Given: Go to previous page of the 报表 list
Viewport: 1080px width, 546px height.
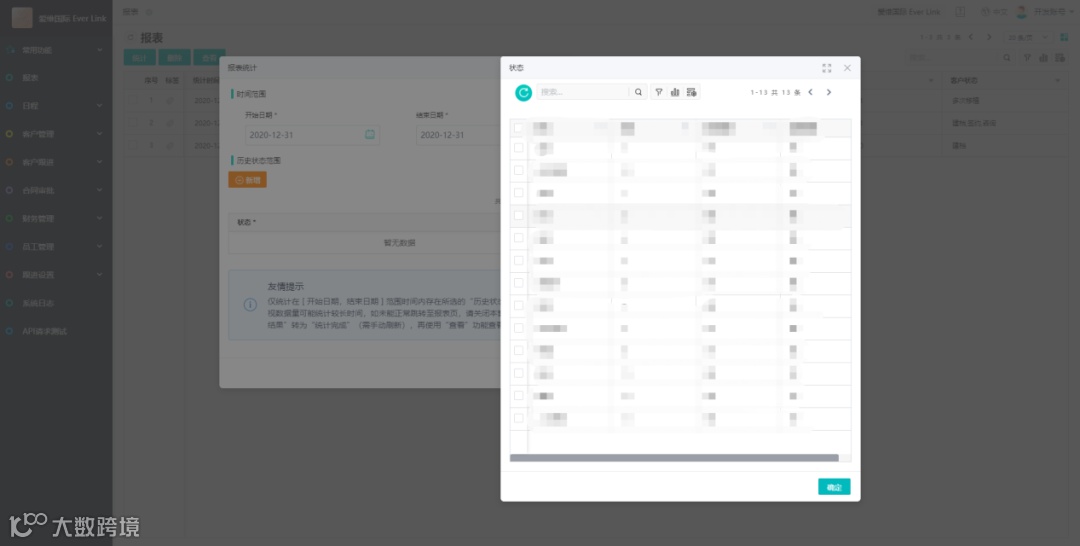Looking at the screenshot, I should click(x=970, y=37).
